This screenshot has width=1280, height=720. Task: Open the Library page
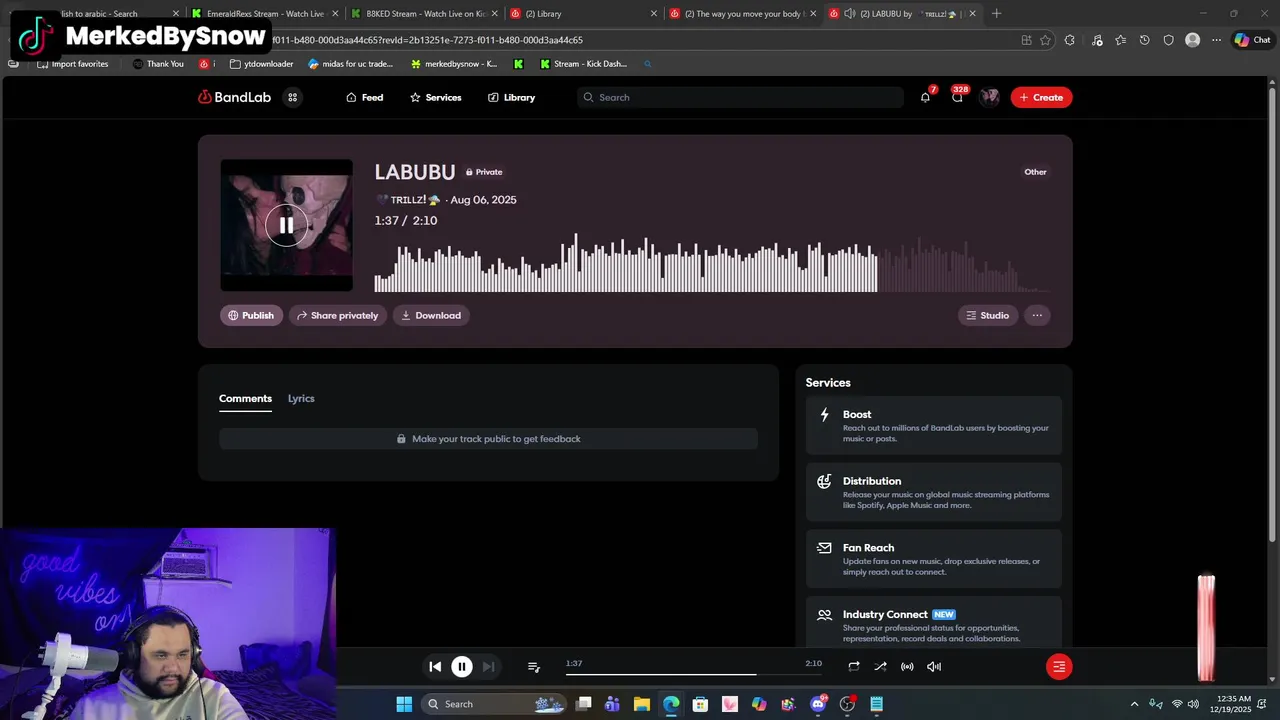511,97
